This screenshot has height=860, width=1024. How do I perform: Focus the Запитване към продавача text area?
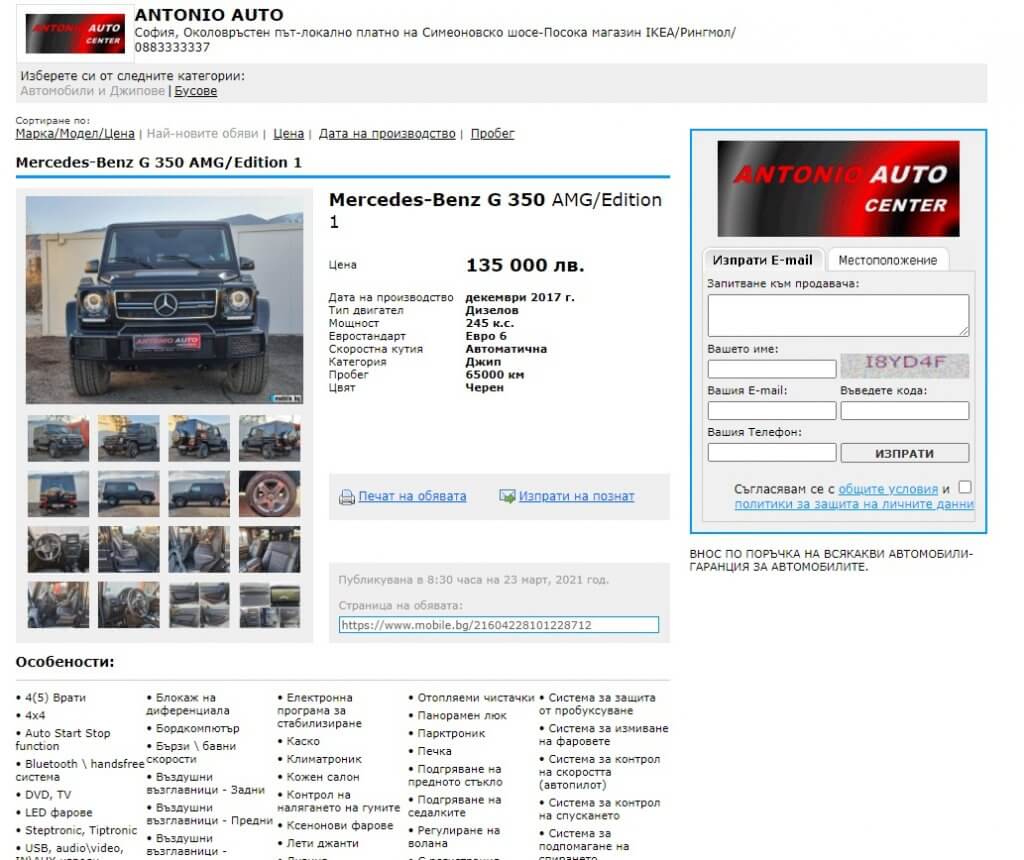pyautogui.click(x=838, y=315)
